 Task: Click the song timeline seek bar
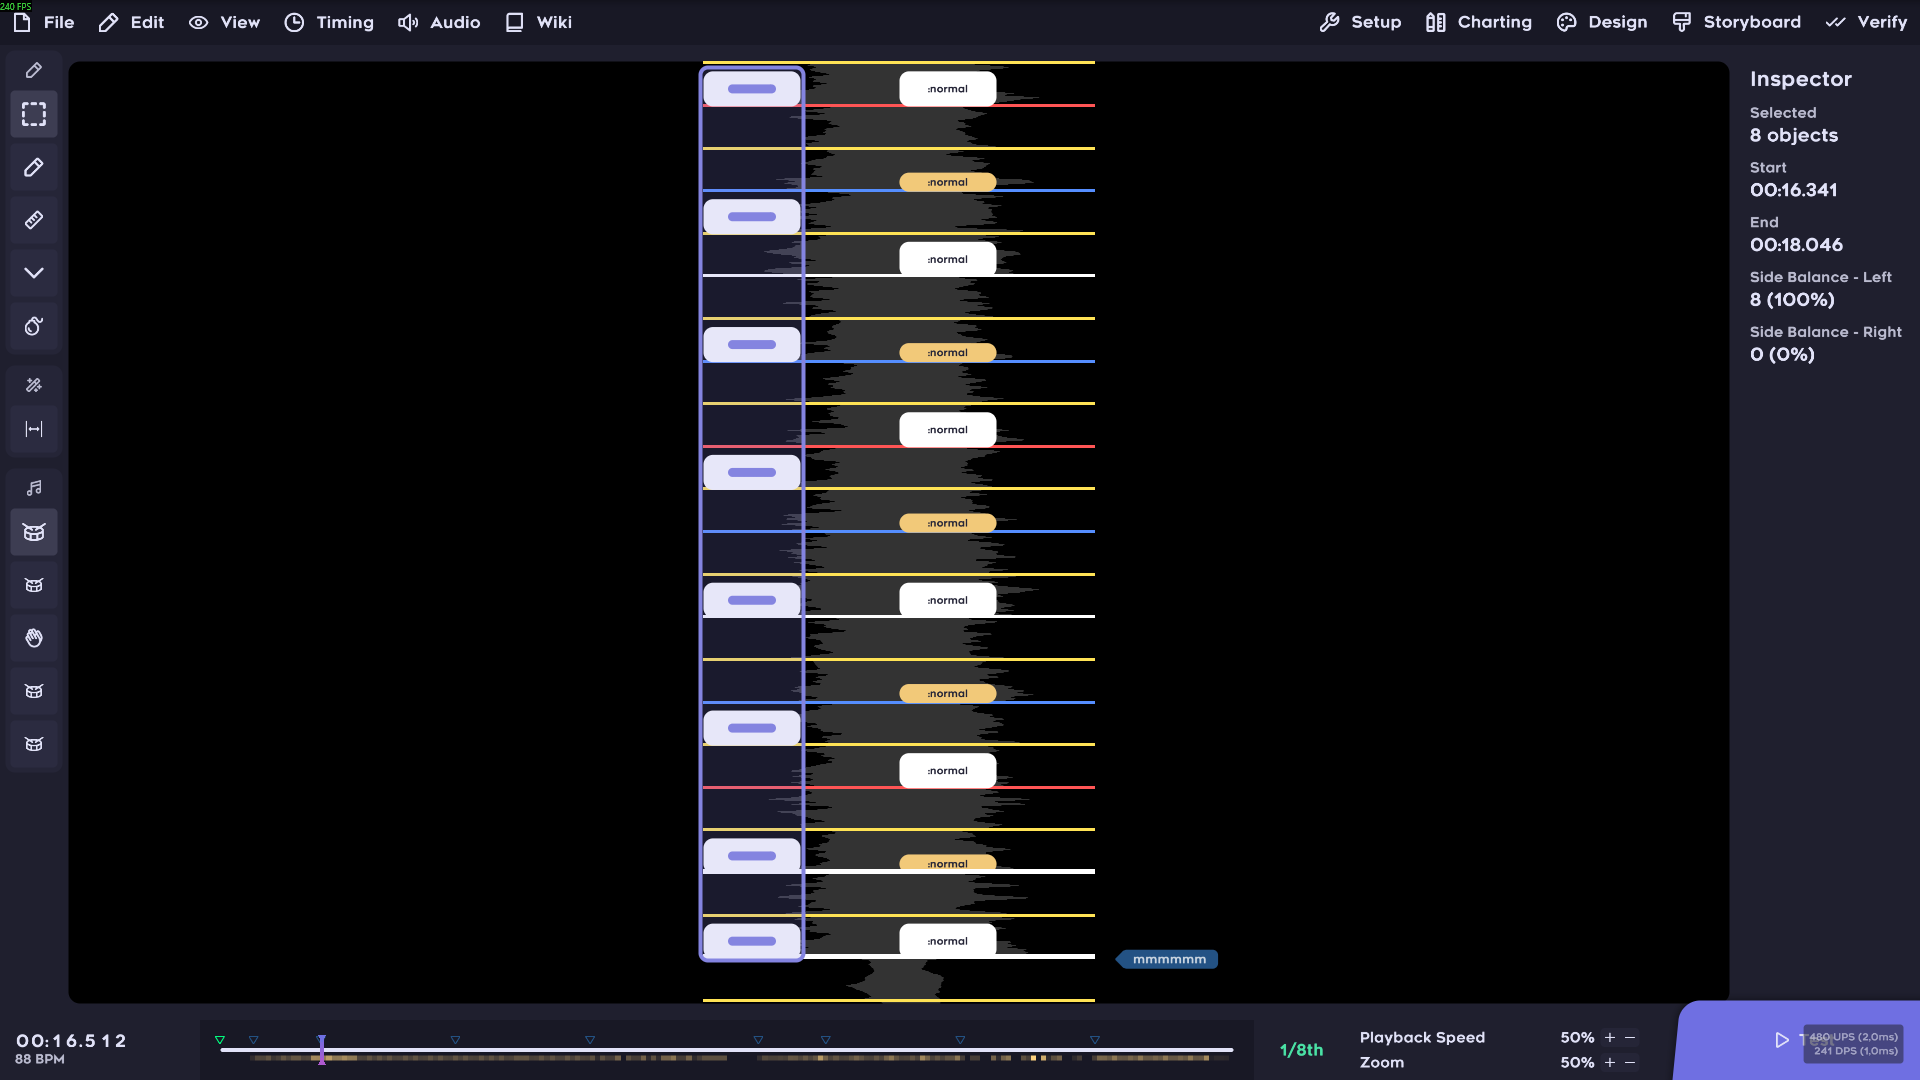(726, 1050)
